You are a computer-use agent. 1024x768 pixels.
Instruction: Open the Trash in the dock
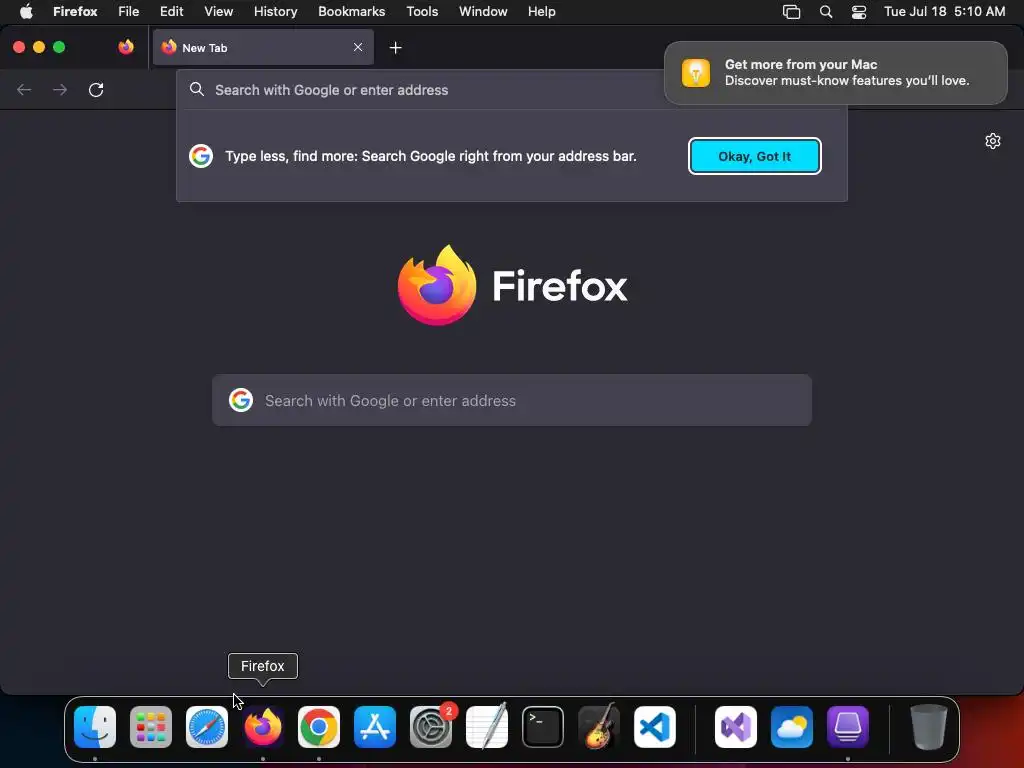(x=929, y=727)
